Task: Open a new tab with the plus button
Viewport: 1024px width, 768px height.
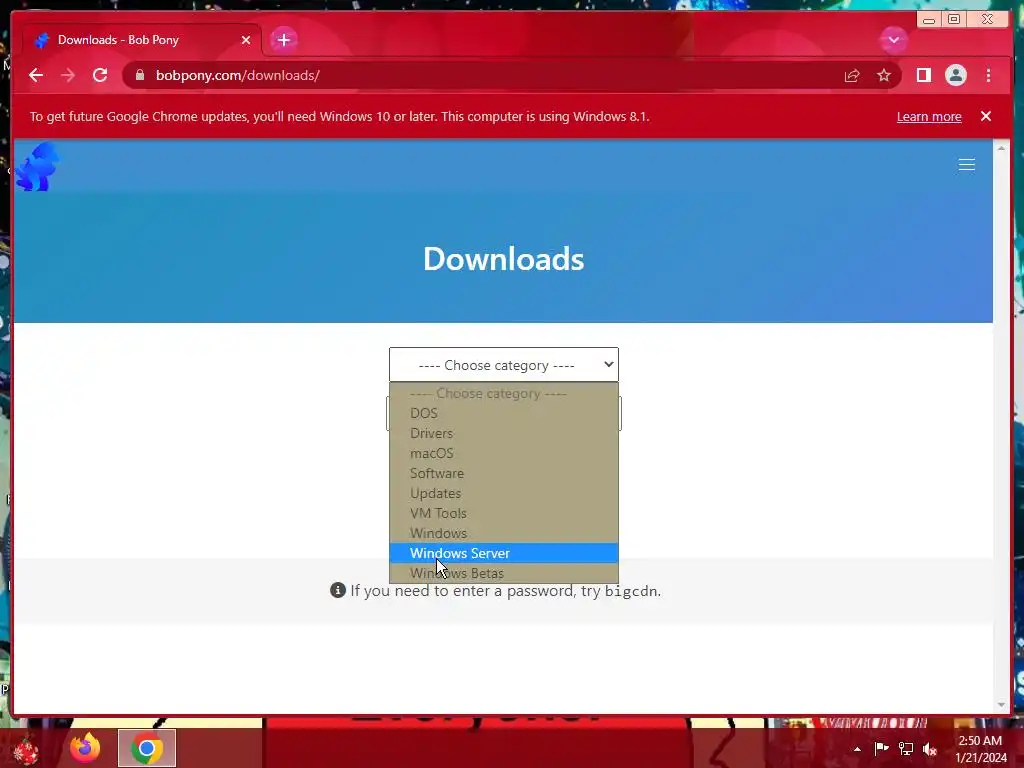Action: (x=283, y=40)
